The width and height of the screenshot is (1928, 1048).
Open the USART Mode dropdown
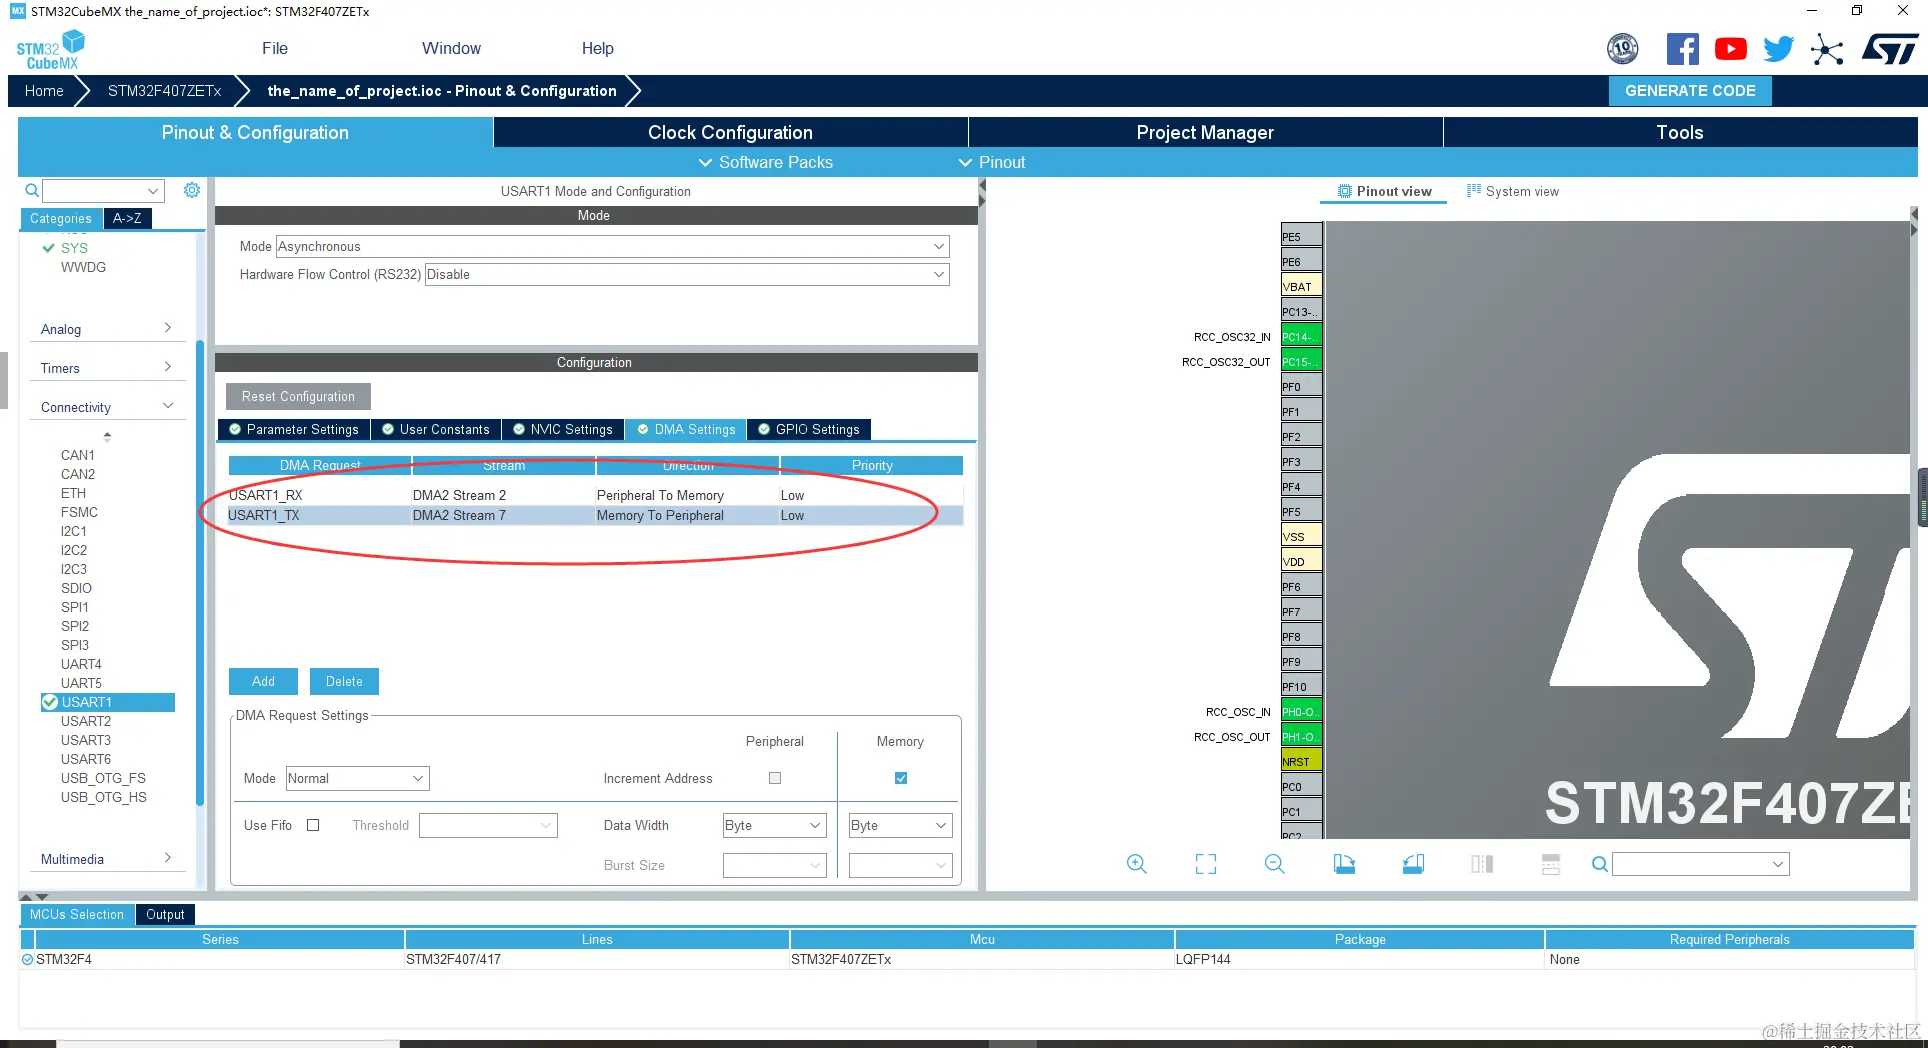(x=612, y=246)
